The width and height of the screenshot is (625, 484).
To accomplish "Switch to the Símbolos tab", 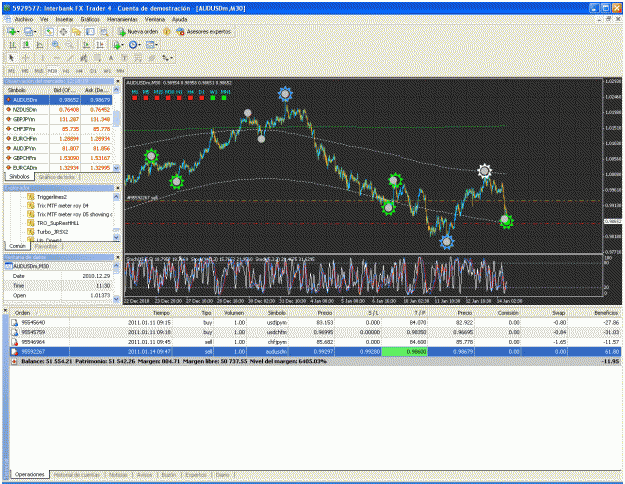I will pyautogui.click(x=19, y=177).
